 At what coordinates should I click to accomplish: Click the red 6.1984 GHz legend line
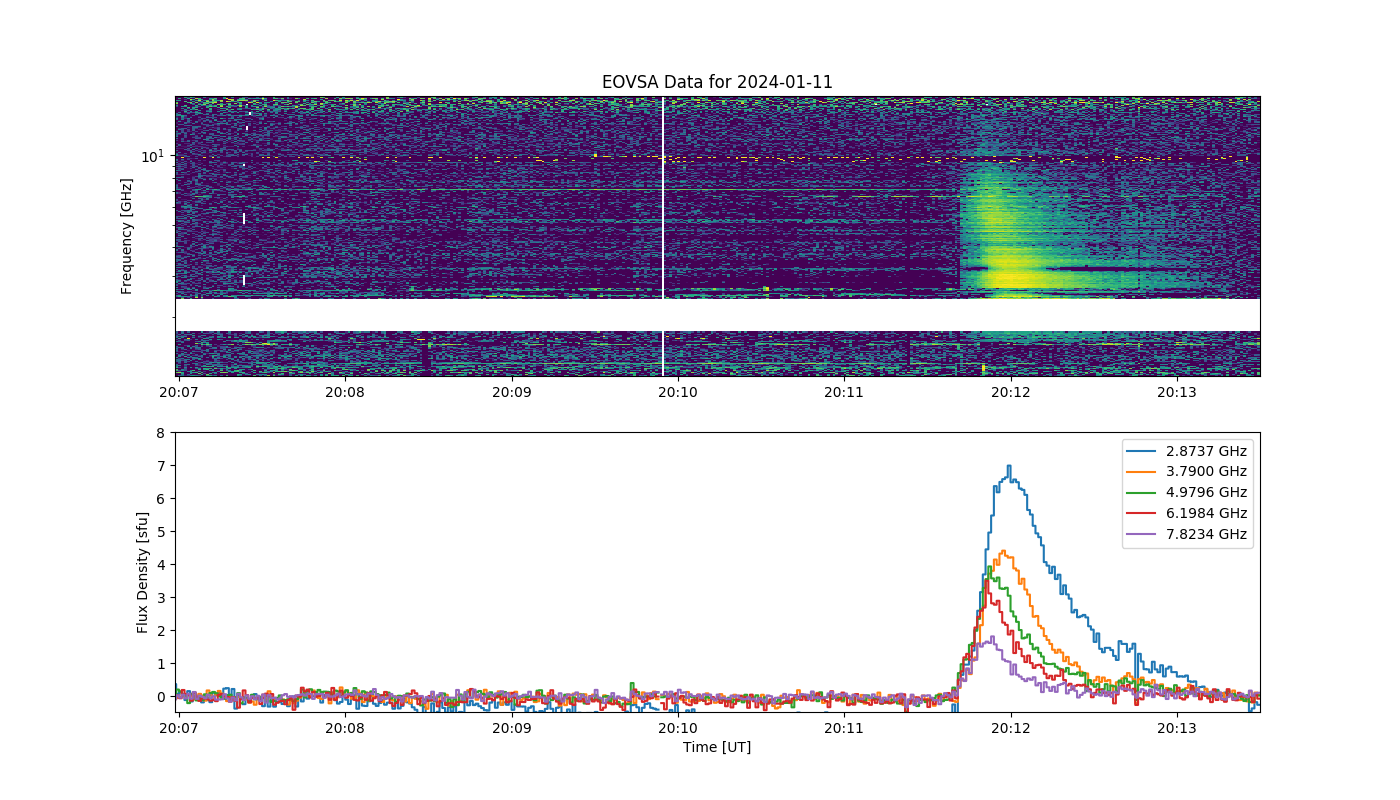[1147, 513]
